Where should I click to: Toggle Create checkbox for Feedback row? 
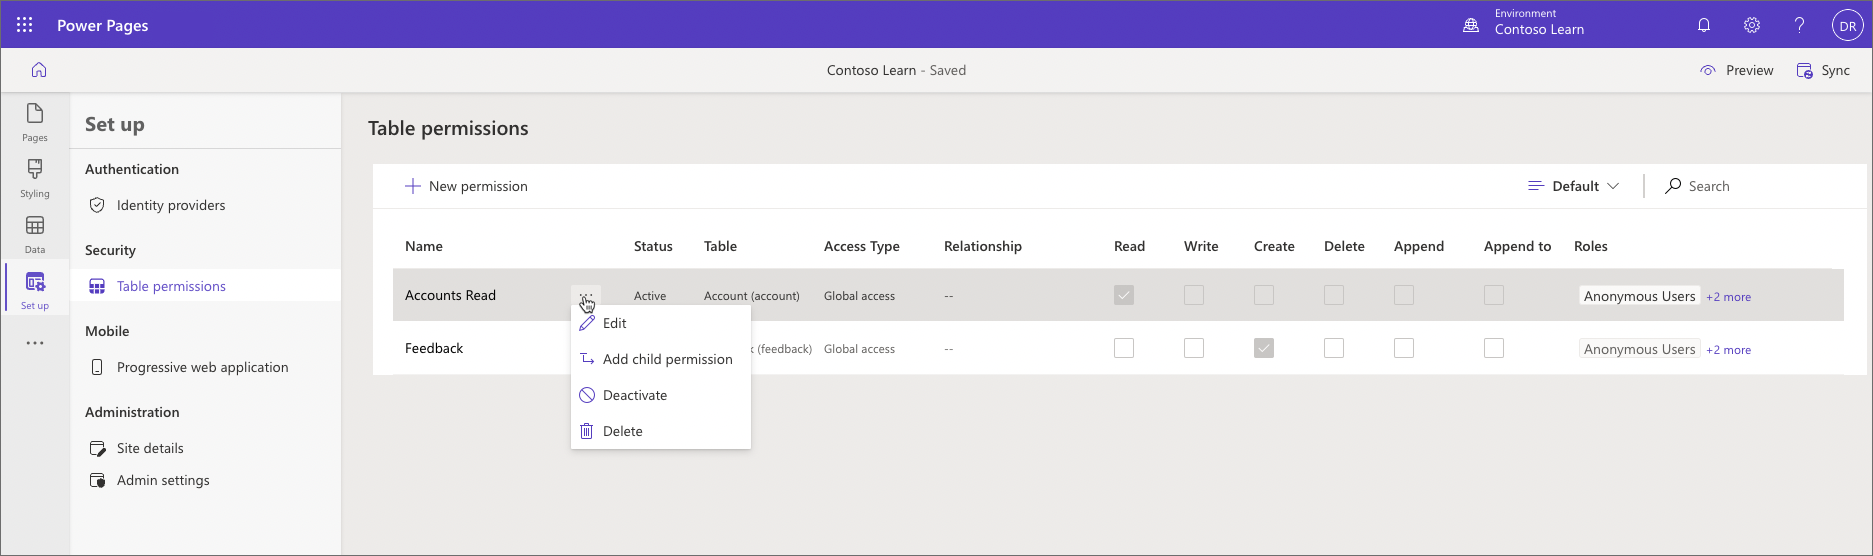click(1264, 348)
